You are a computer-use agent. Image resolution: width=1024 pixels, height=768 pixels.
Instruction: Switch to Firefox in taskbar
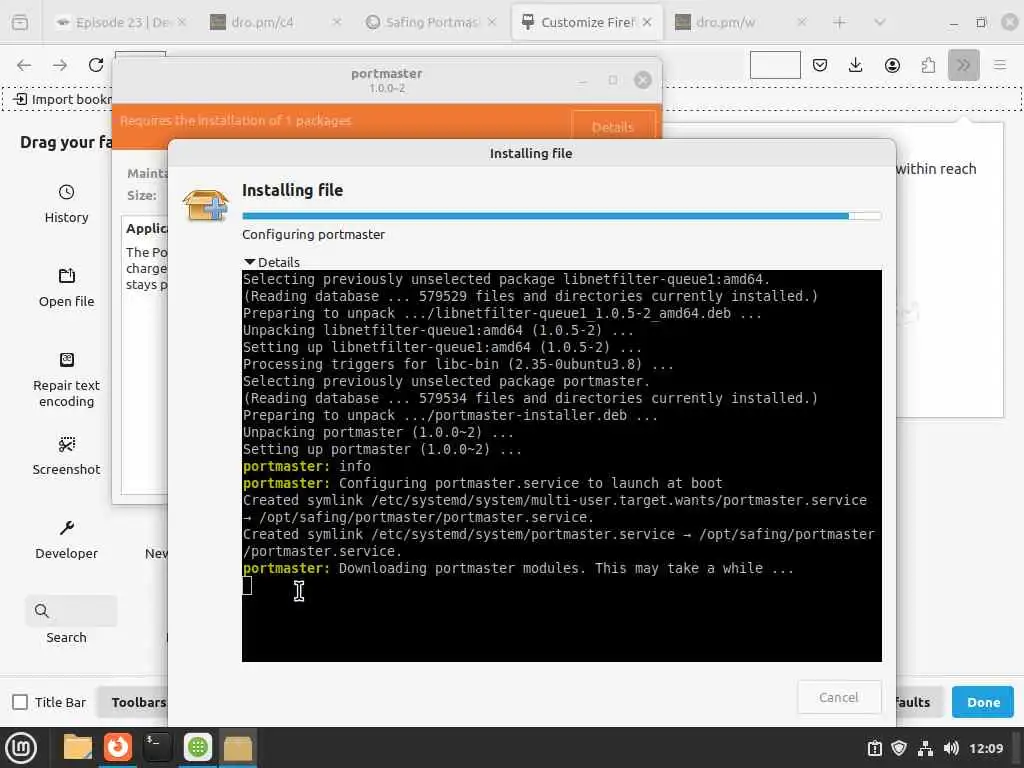click(118, 748)
